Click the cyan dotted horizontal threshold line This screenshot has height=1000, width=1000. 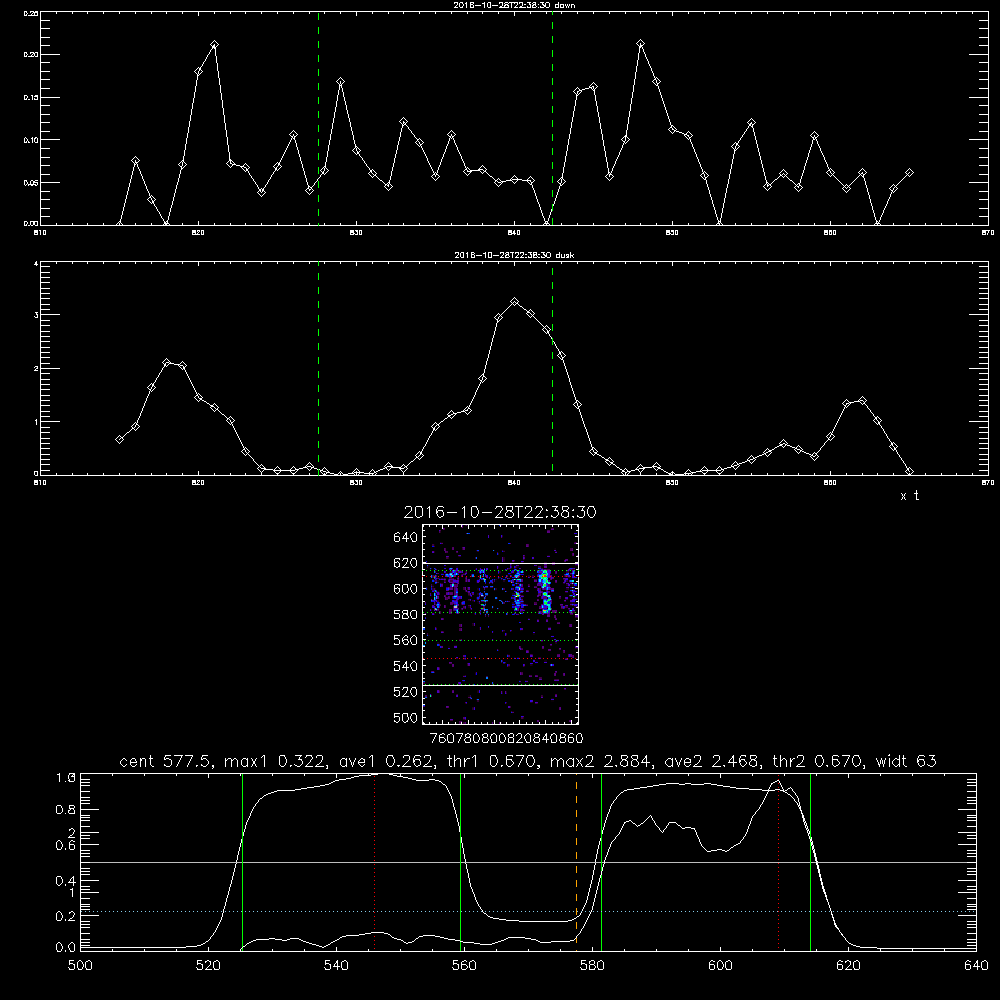[528, 911]
